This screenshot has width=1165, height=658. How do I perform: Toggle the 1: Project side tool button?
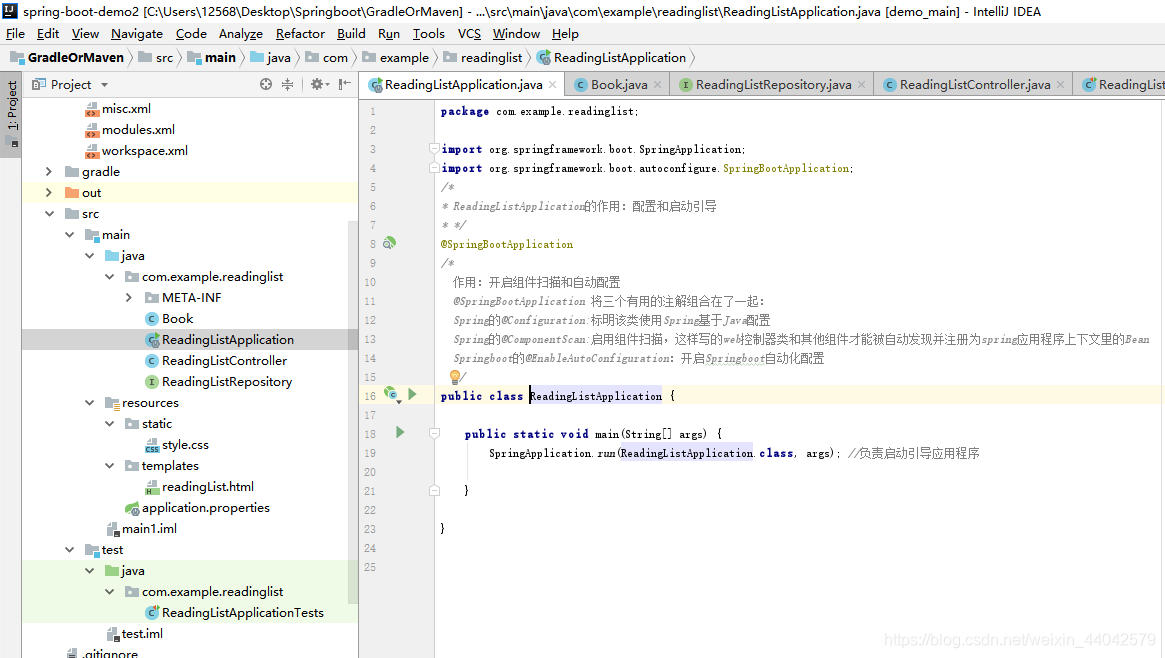pyautogui.click(x=11, y=114)
